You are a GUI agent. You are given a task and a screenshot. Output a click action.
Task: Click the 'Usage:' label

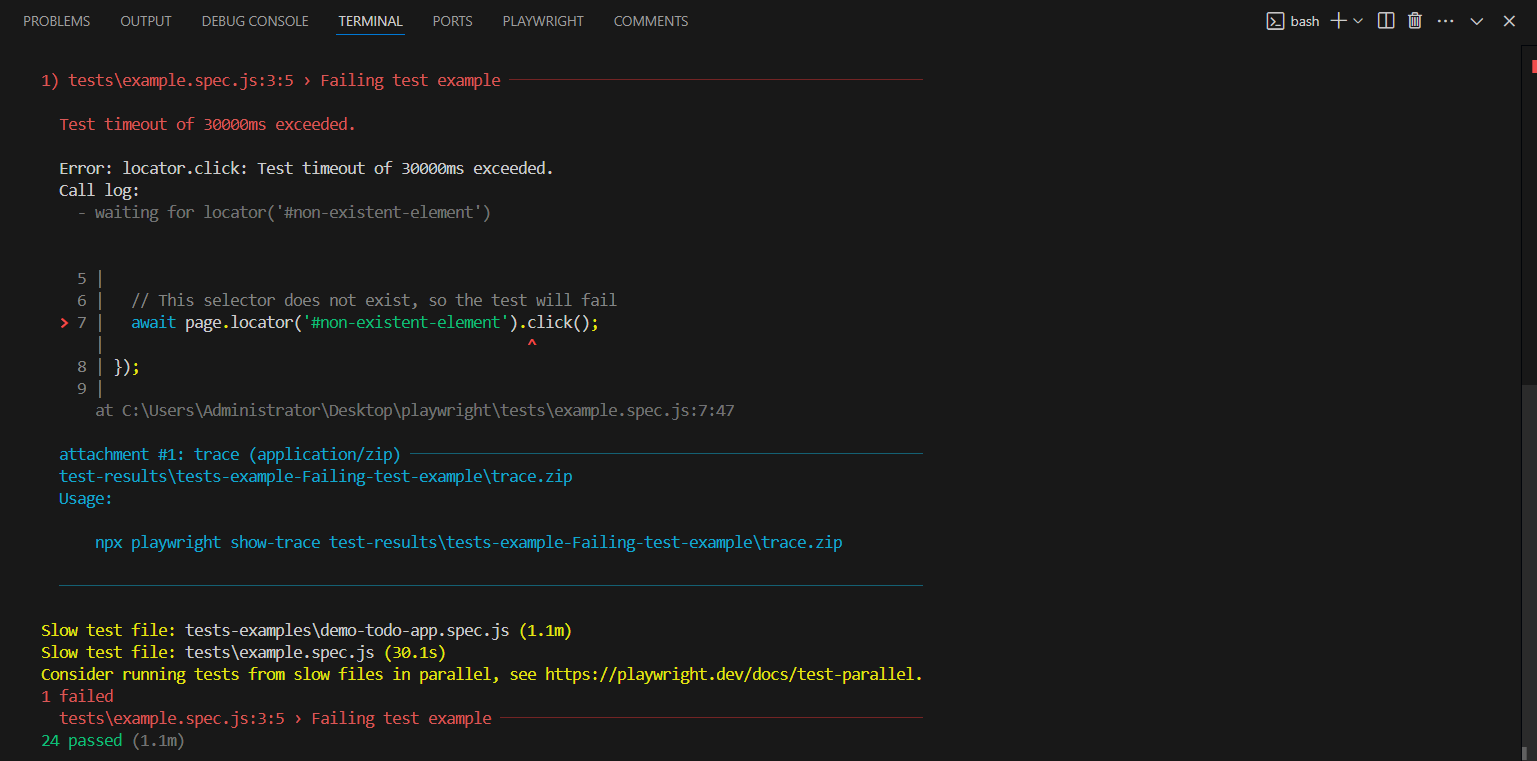(x=86, y=498)
